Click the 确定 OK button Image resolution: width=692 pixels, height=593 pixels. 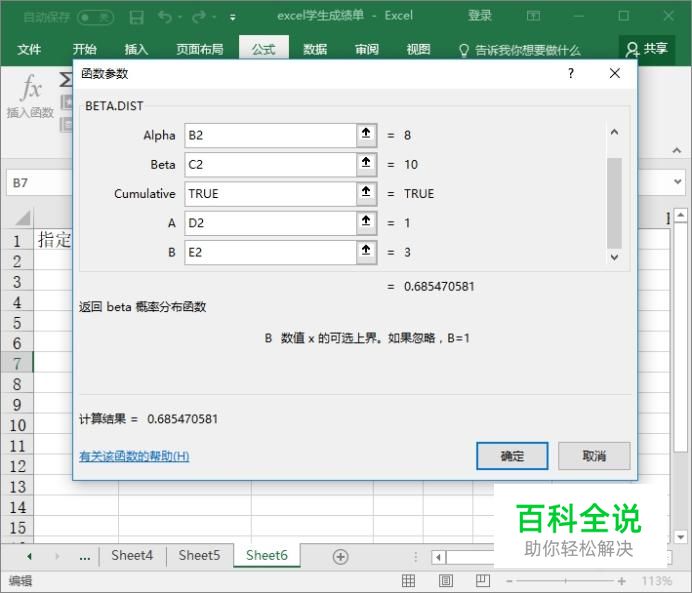[x=512, y=456]
